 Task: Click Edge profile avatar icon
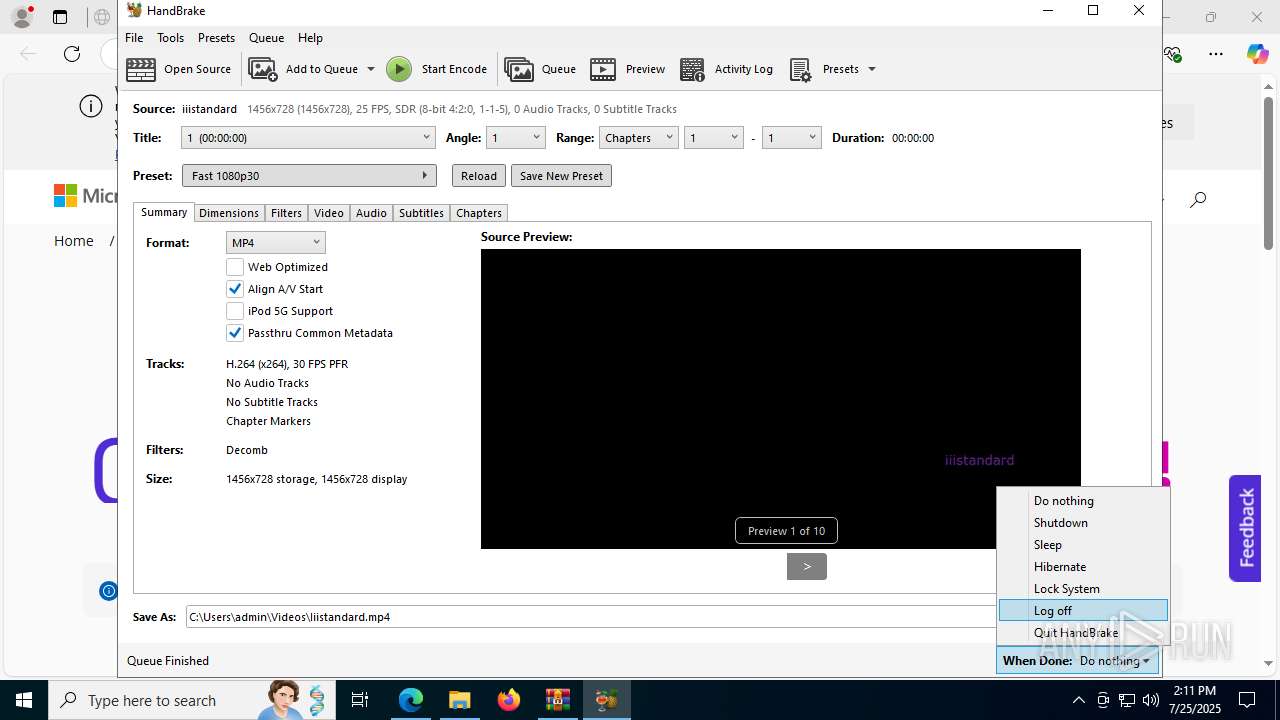click(x=22, y=17)
